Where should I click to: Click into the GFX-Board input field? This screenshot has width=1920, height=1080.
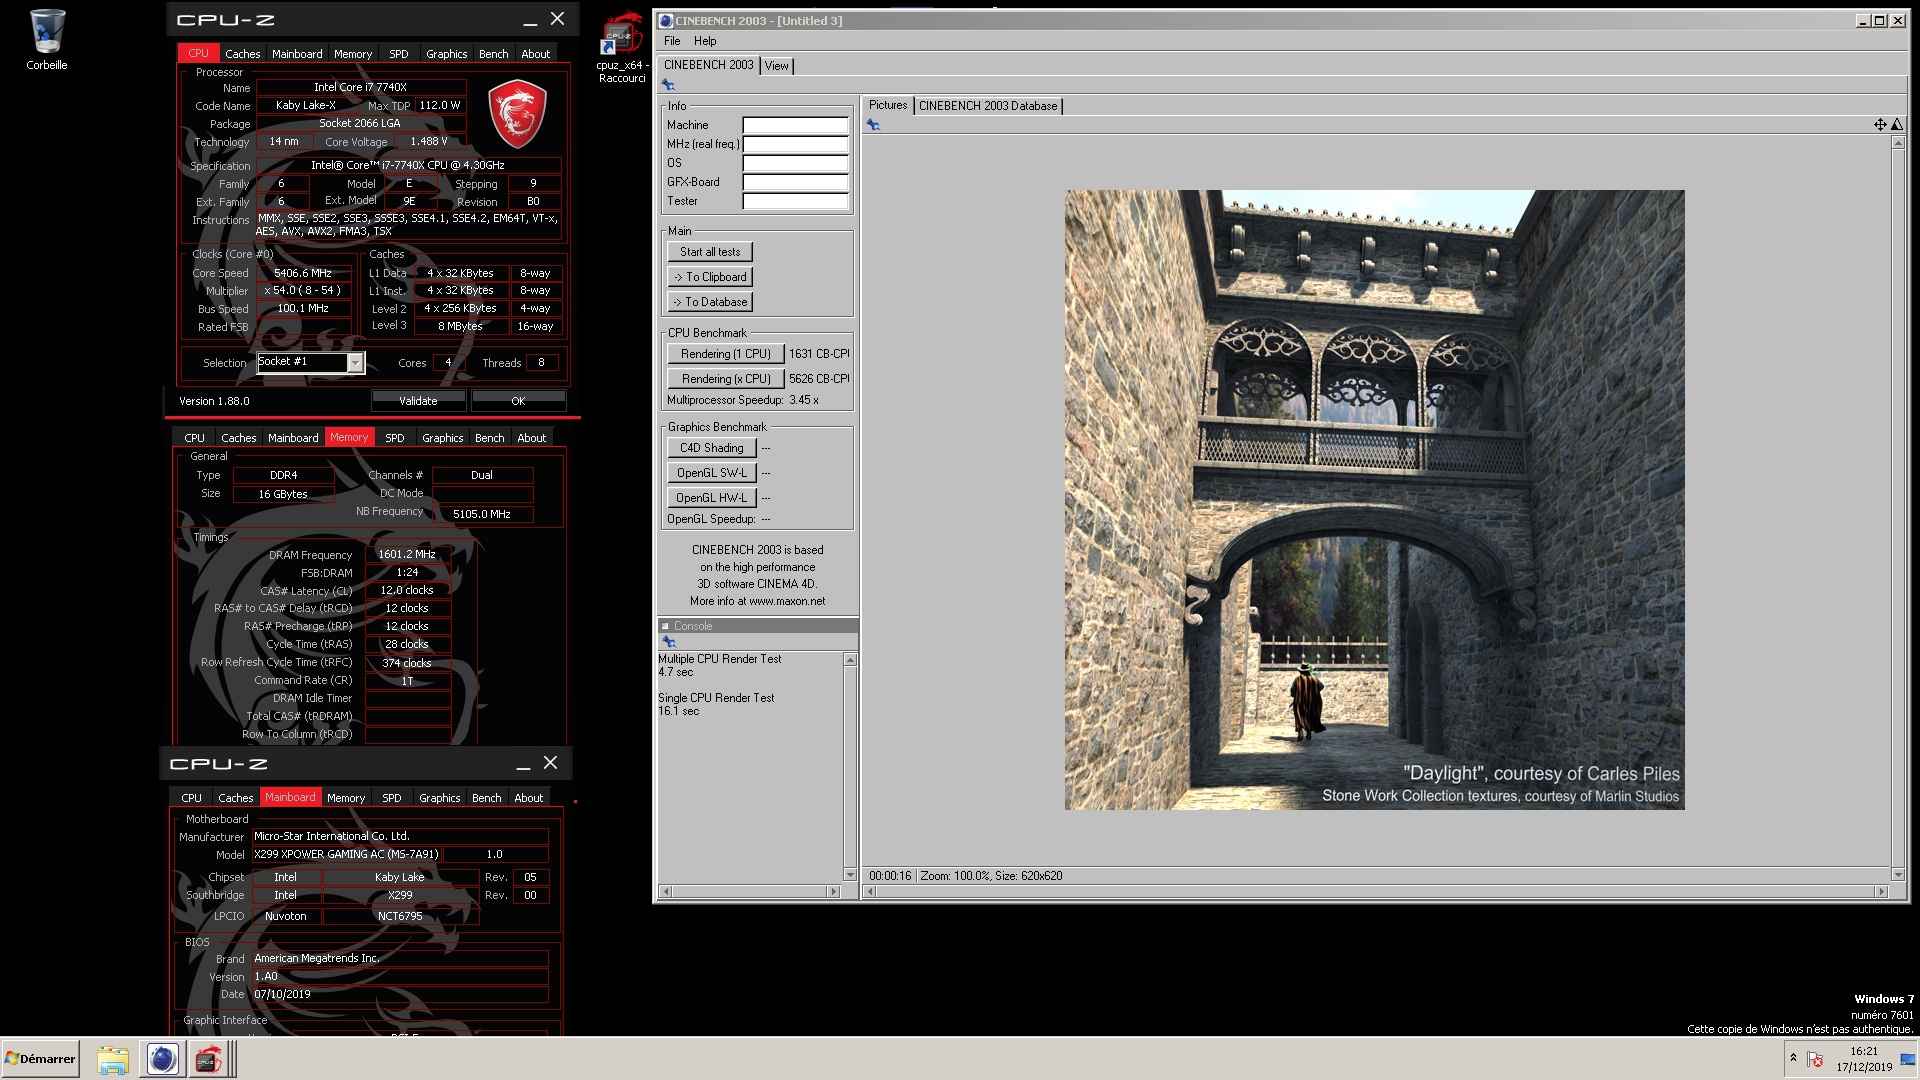point(795,182)
